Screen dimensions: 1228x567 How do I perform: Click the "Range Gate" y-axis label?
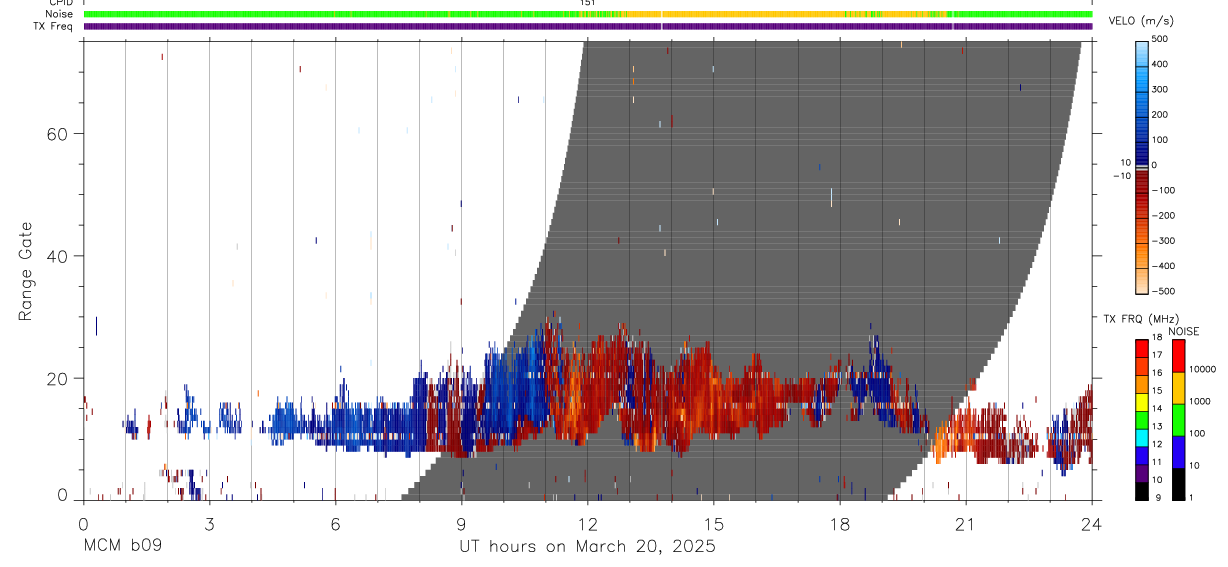(27, 272)
